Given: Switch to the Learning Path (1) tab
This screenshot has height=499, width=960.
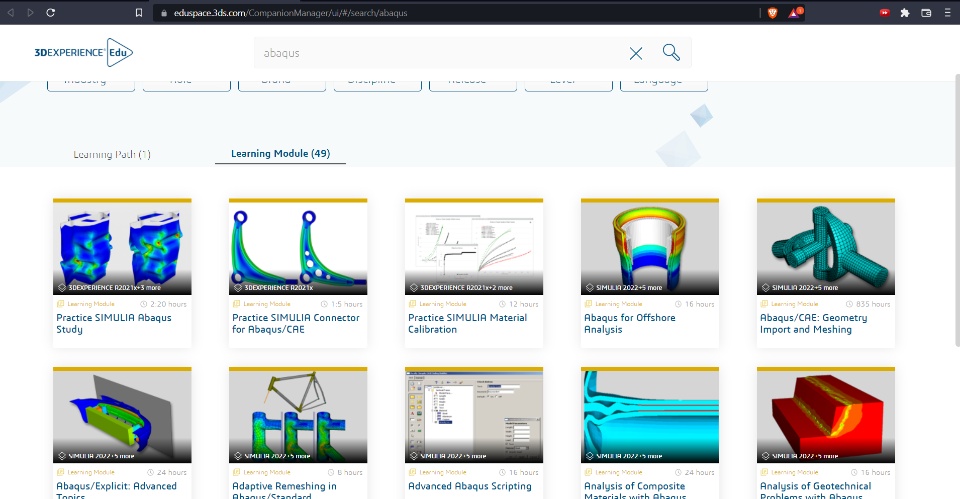Looking at the screenshot, I should point(111,154).
